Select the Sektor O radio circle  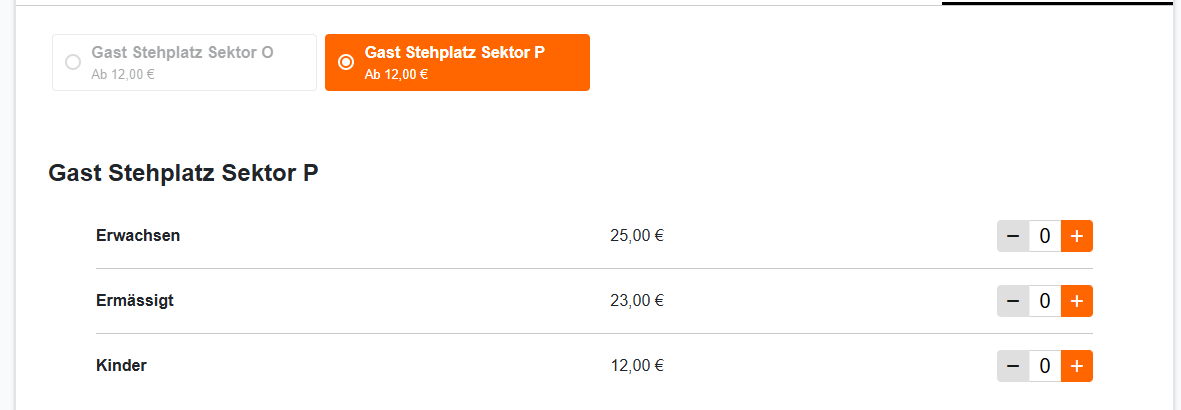point(73,62)
